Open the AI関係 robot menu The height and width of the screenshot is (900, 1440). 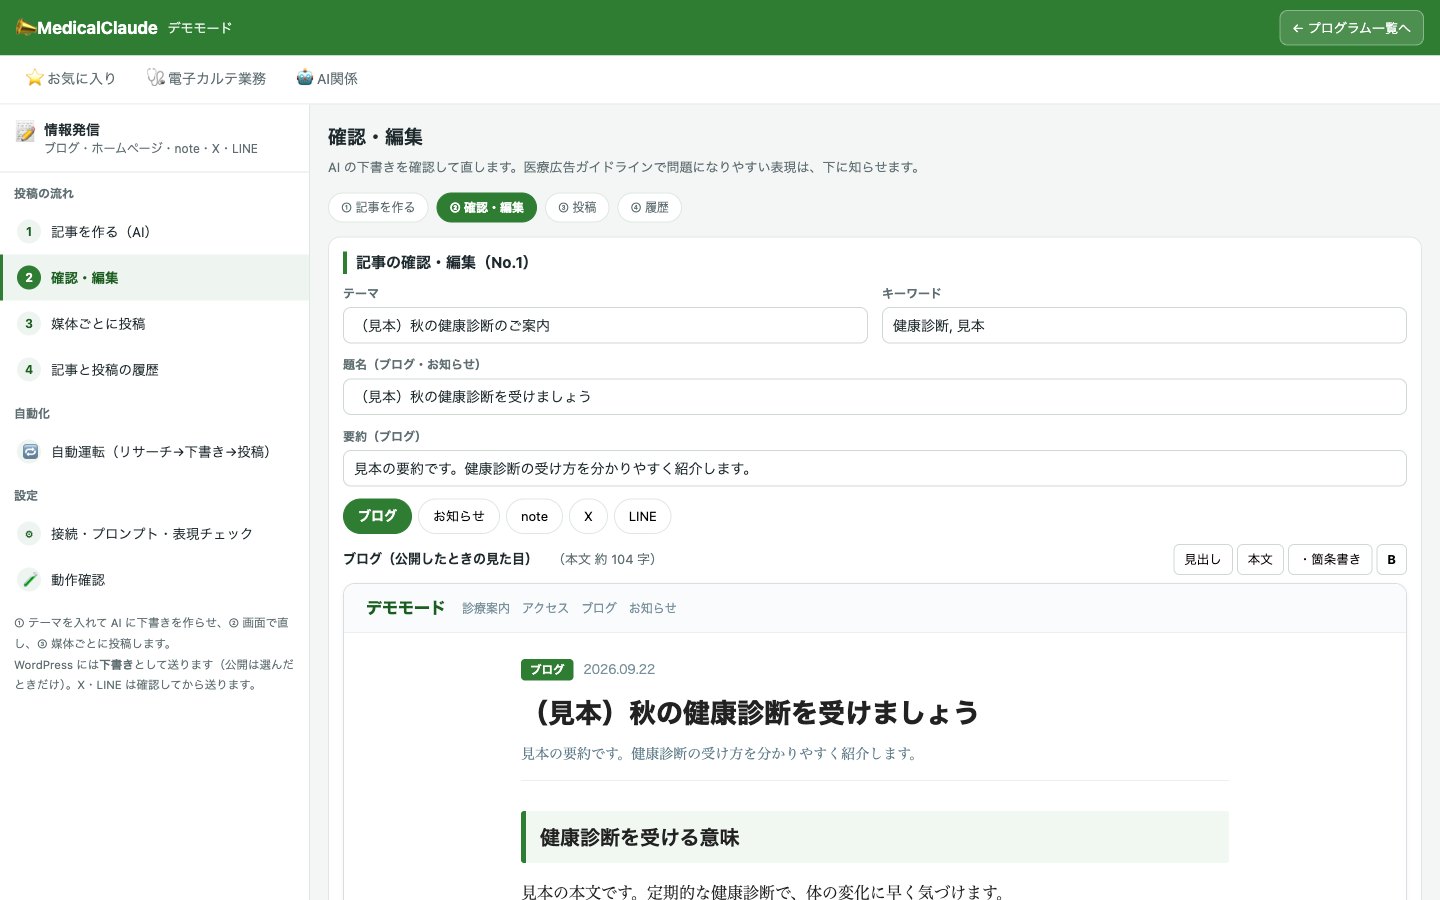(327, 78)
